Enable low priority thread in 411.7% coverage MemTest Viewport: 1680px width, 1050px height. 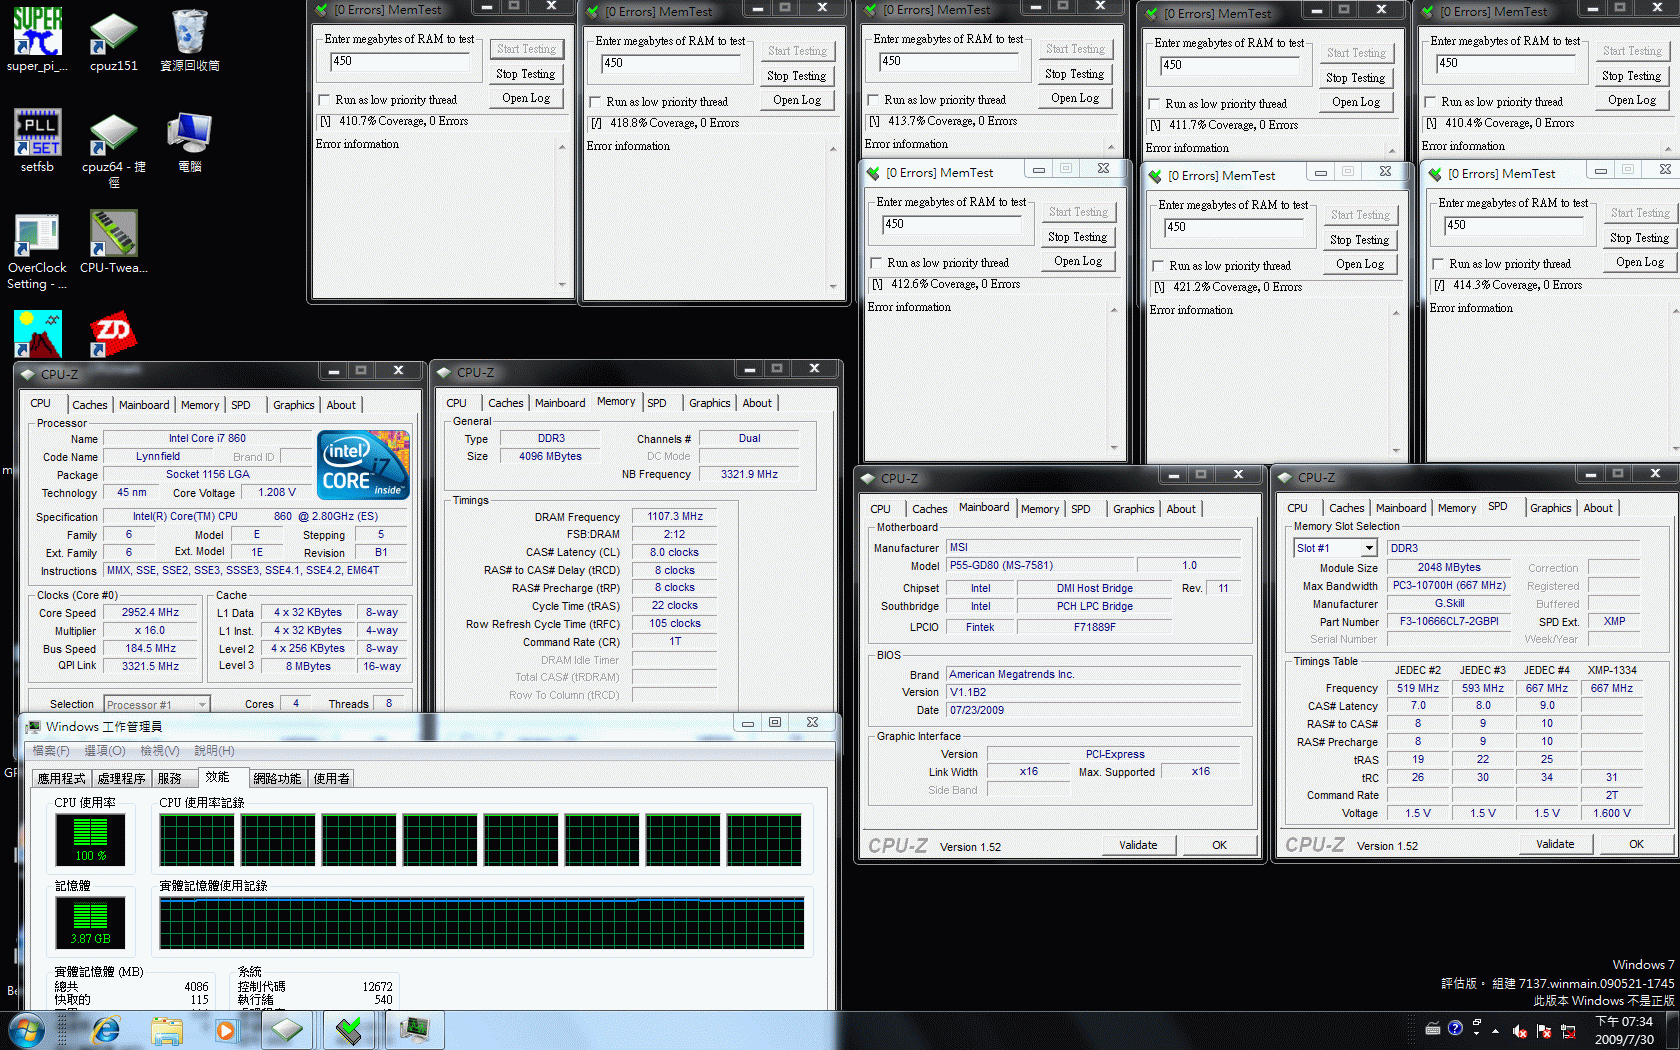[1154, 104]
